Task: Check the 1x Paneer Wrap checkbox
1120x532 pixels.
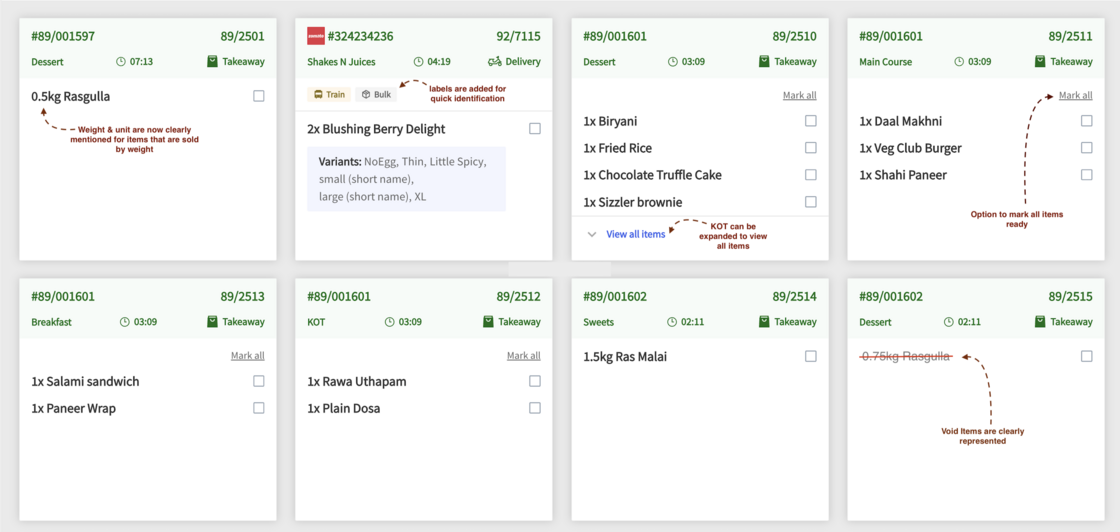Action: coord(259,408)
